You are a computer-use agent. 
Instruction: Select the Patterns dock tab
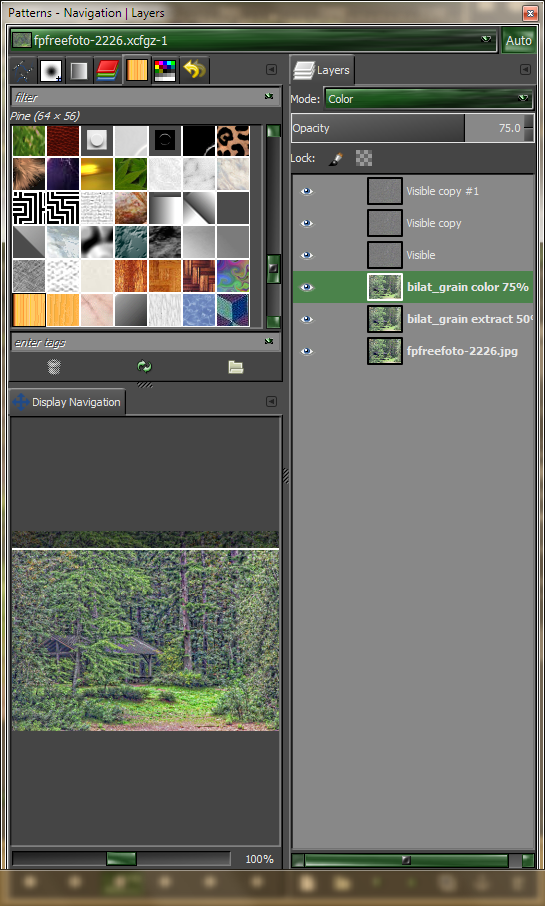click(x=136, y=70)
